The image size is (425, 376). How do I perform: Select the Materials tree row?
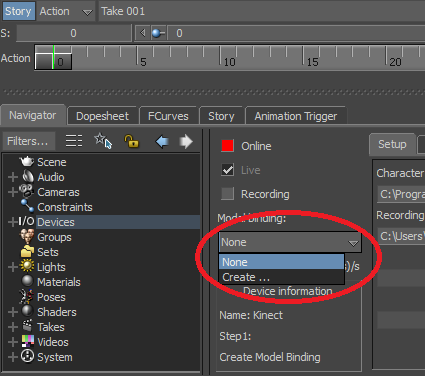59,282
